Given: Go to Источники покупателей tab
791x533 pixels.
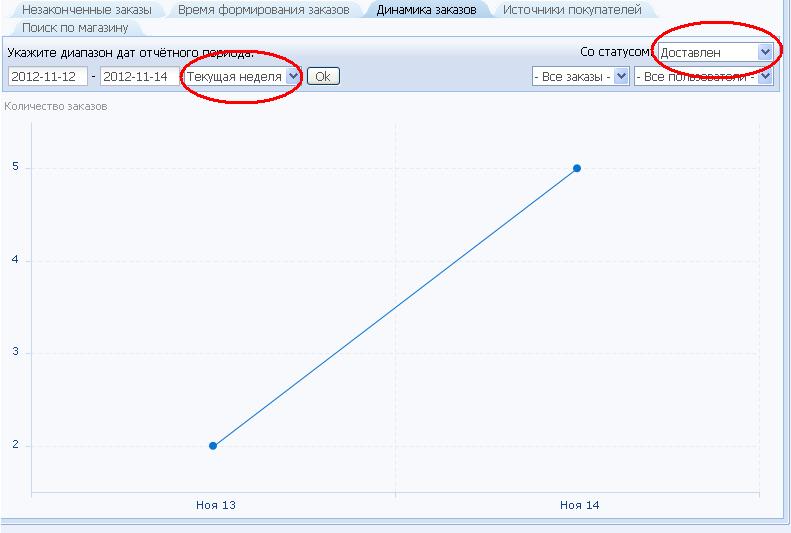Looking at the screenshot, I should (x=572, y=9).
